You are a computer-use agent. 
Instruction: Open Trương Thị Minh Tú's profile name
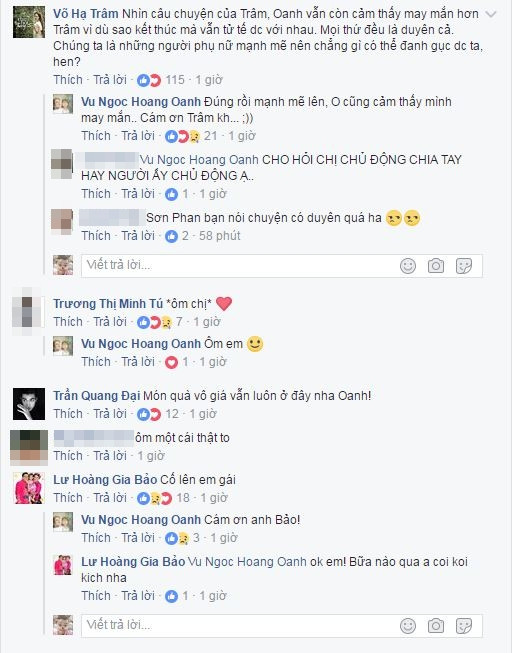(108, 304)
